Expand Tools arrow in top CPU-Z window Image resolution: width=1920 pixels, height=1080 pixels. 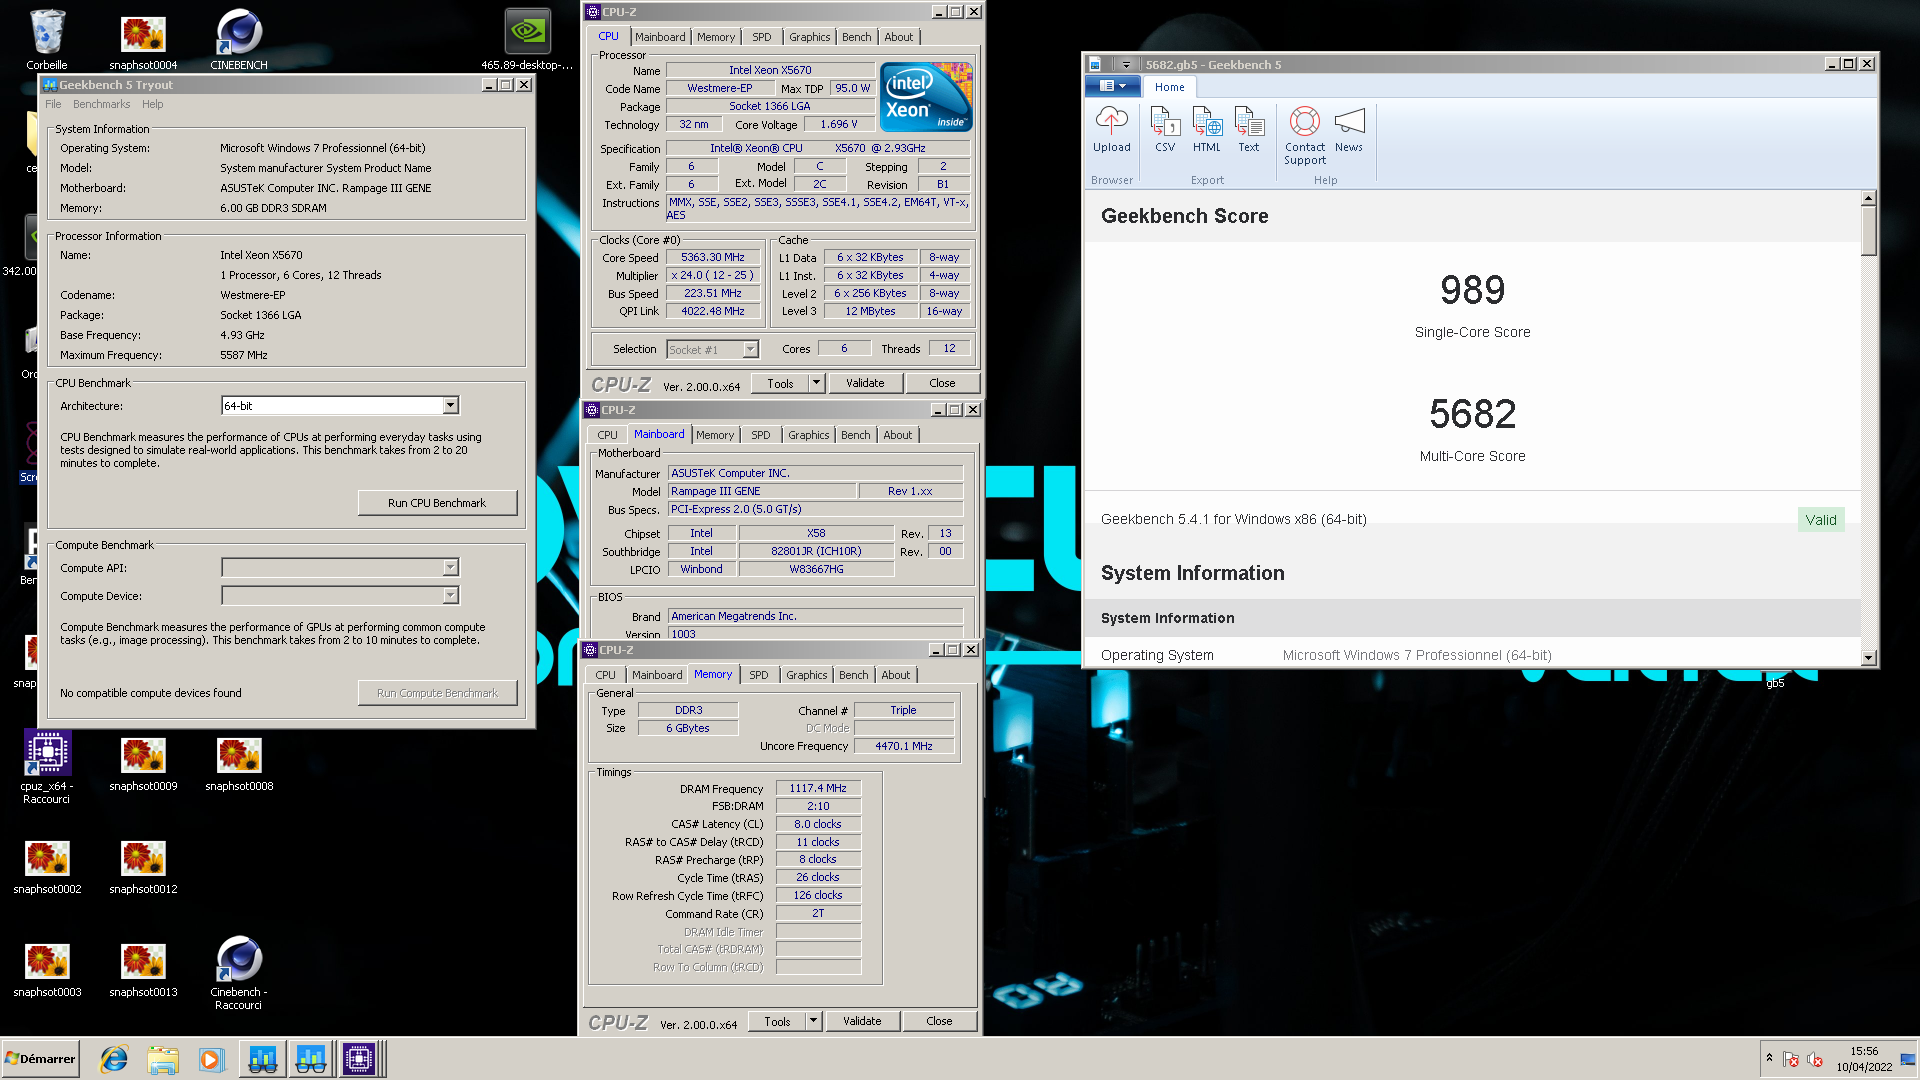816,383
